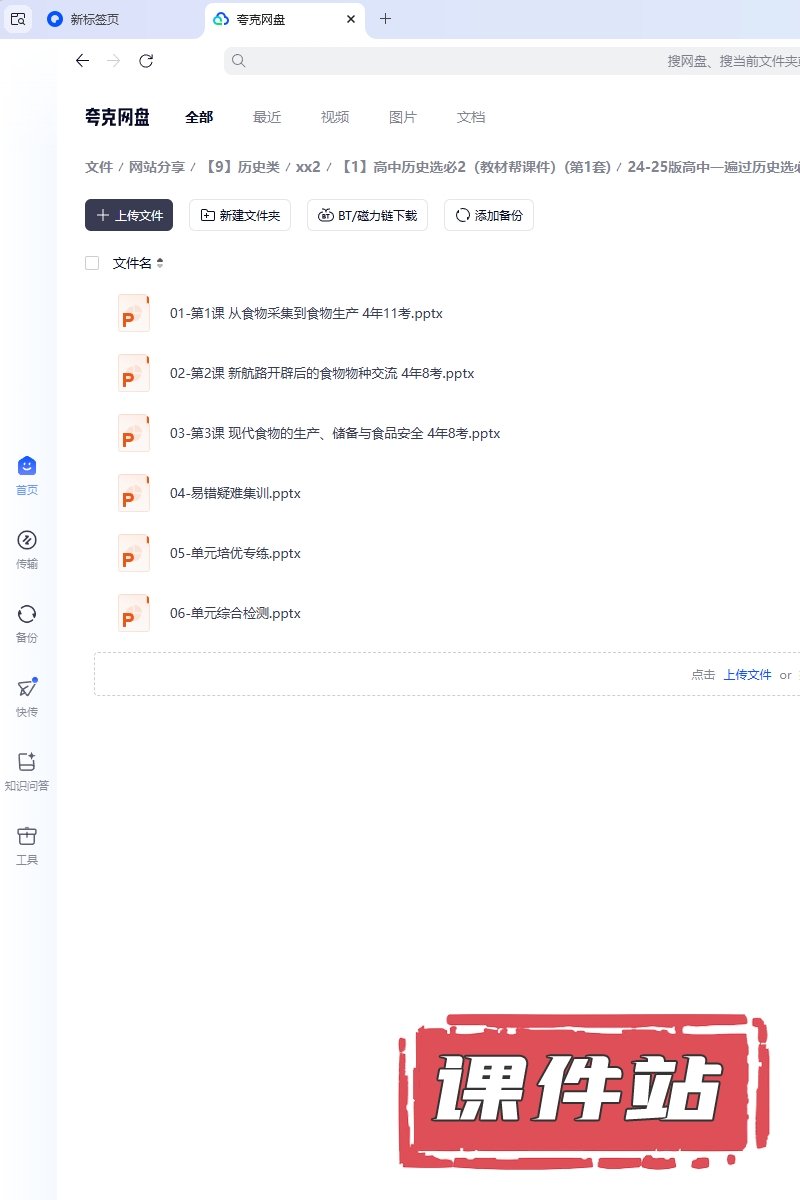Switch to the 最近 tab
The image size is (800, 1200).
[x=267, y=117]
